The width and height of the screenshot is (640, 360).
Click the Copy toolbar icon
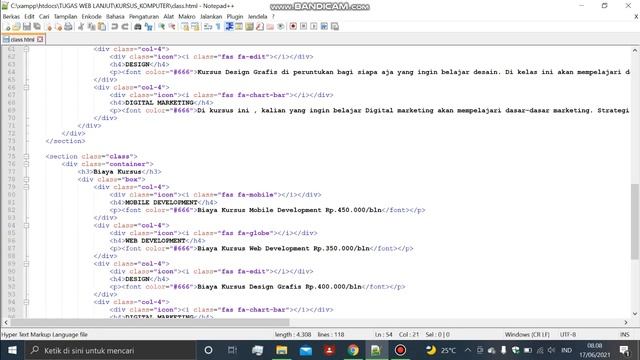[x=91, y=27]
